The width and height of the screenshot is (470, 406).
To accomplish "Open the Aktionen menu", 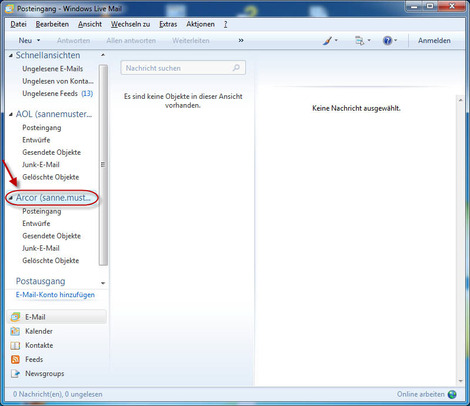I will (x=200, y=24).
